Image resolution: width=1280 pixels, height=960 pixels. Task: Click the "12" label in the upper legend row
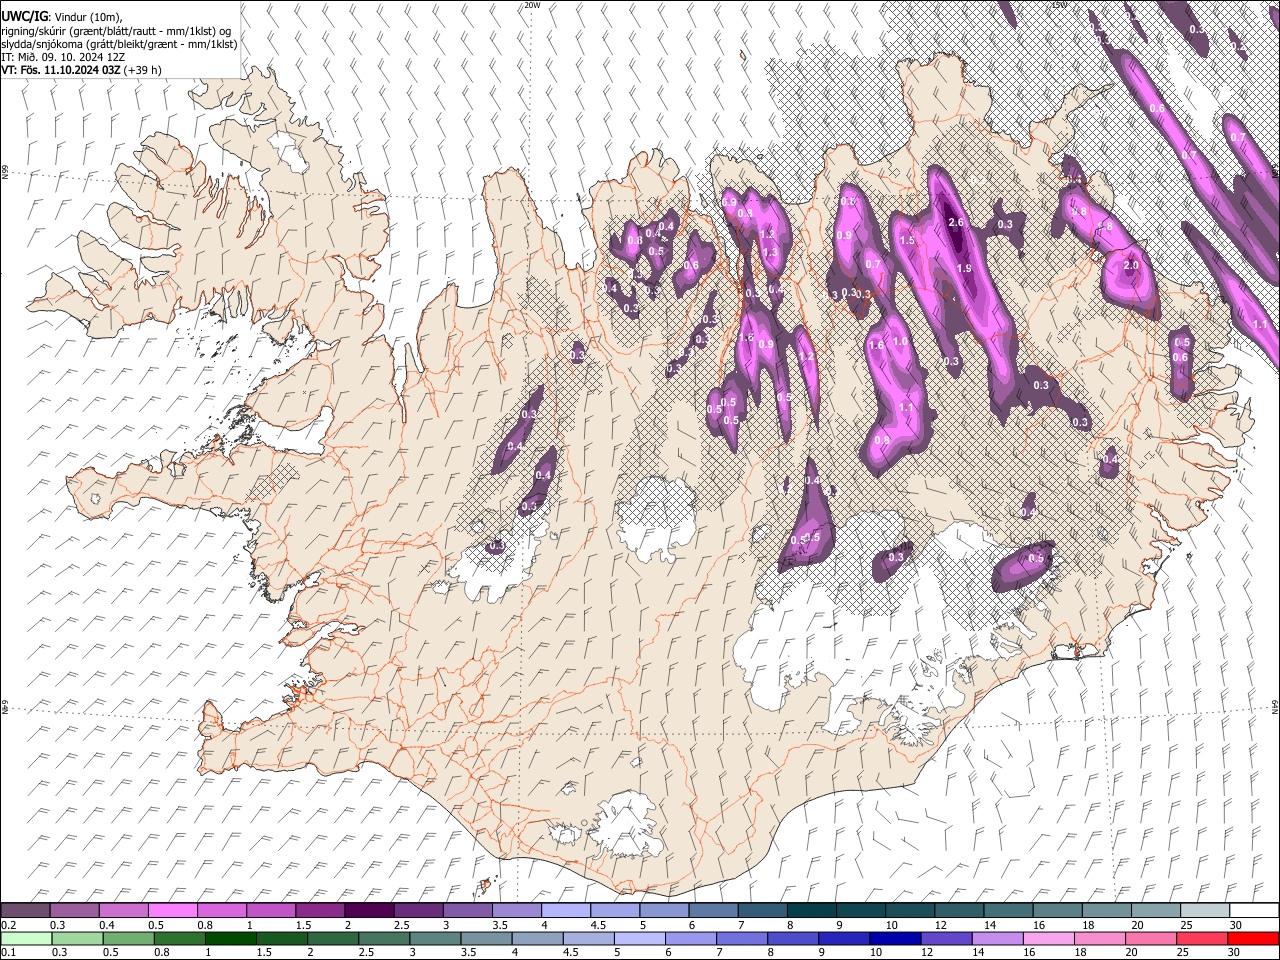(x=940, y=925)
